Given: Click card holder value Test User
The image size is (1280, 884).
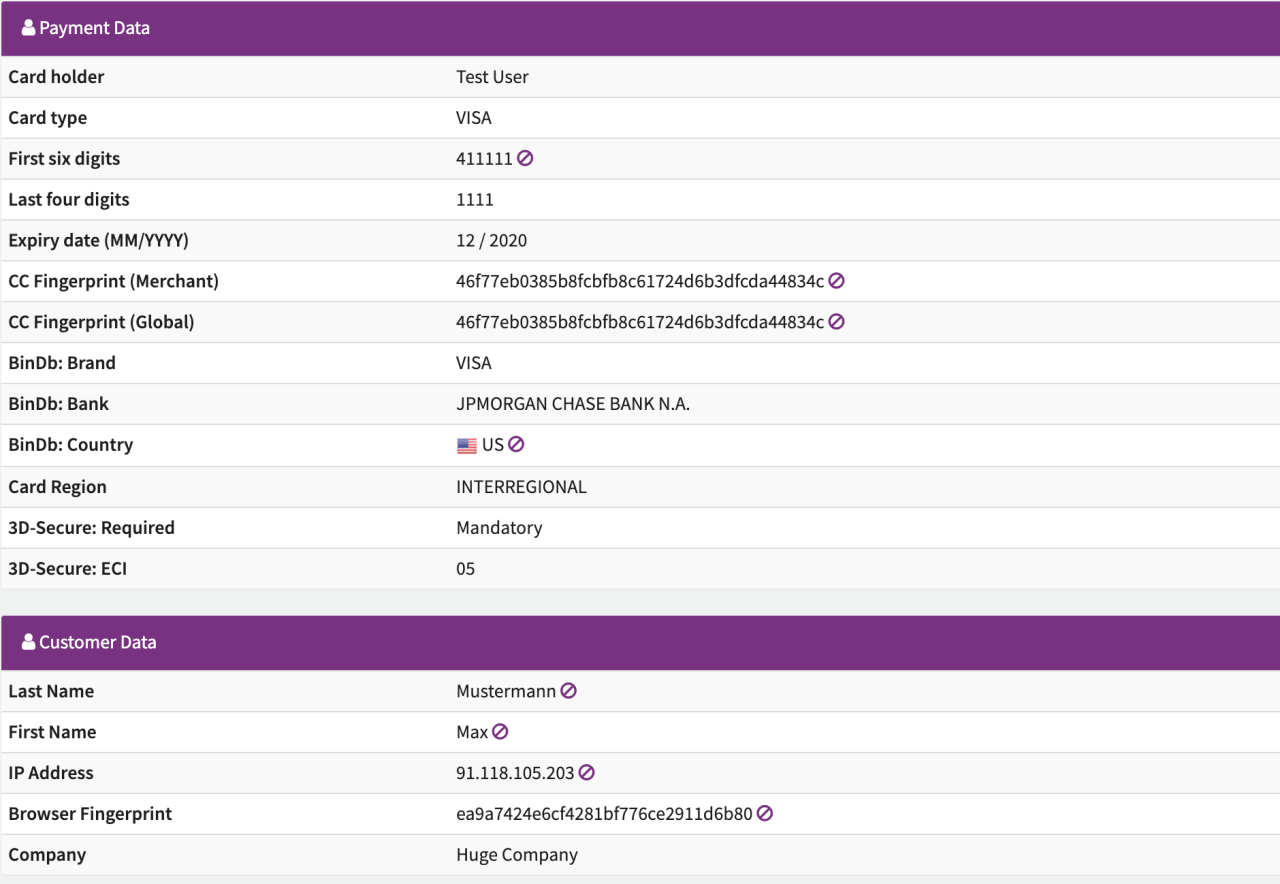Looking at the screenshot, I should point(492,77).
